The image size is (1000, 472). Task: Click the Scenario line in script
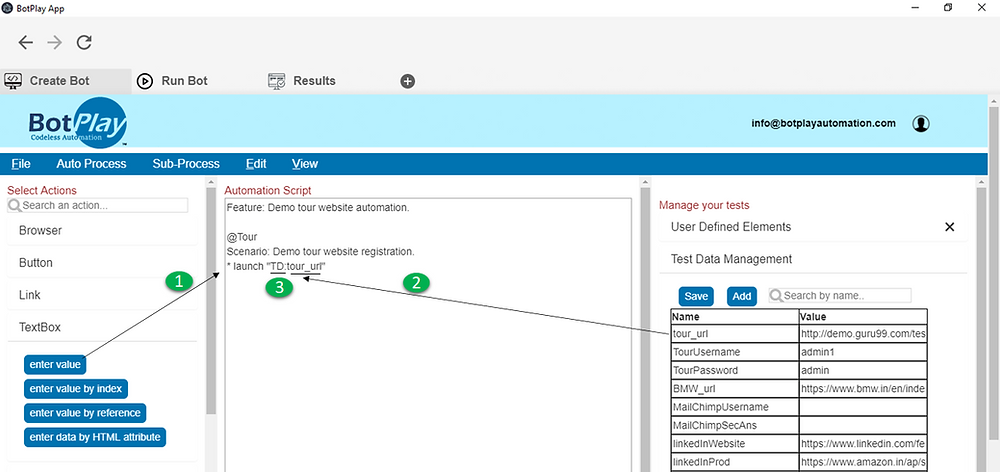(321, 251)
